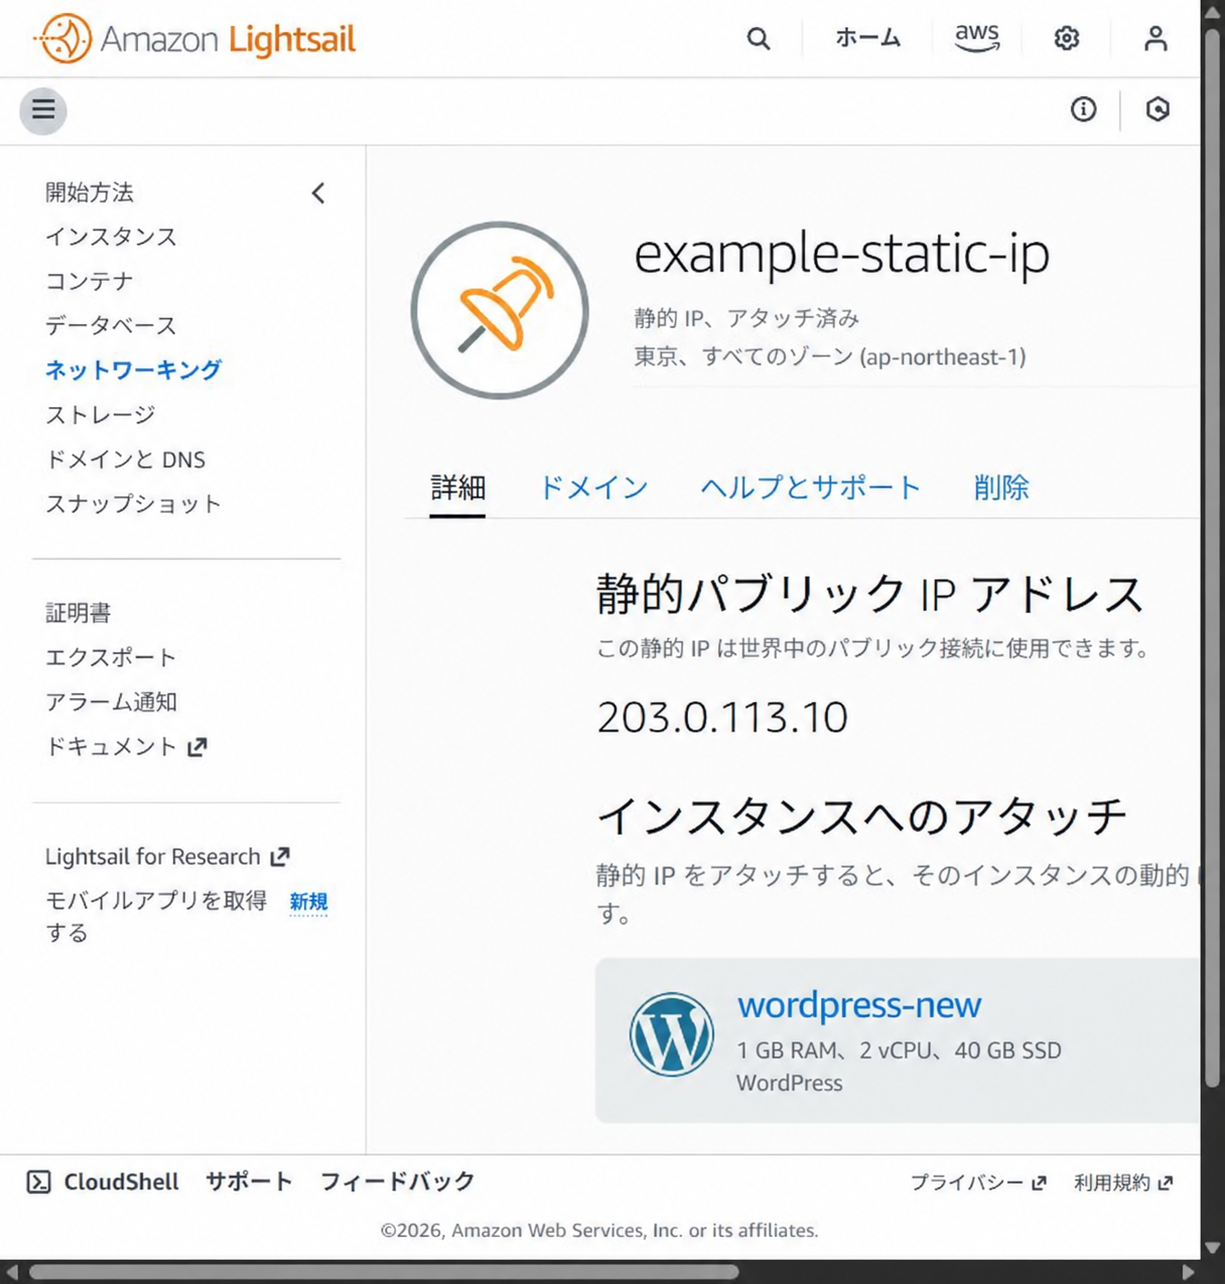Image resolution: width=1225 pixels, height=1284 pixels.
Task: Switch to the ドメイン tab
Action: (594, 487)
